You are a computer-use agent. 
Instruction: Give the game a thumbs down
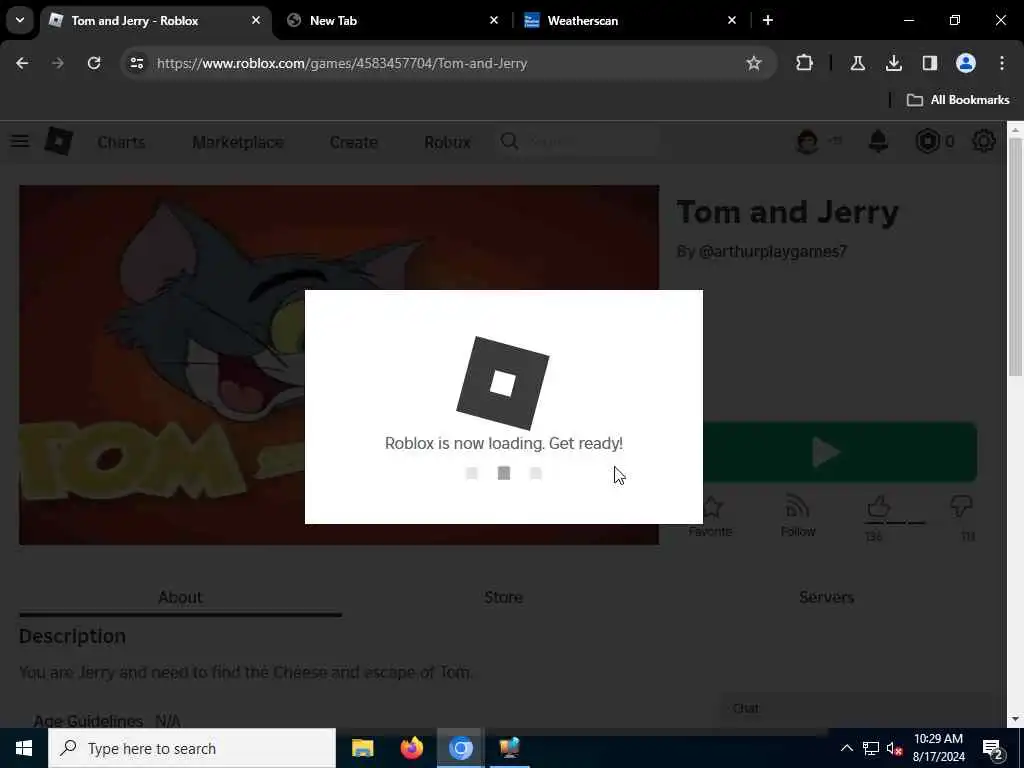pos(961,508)
